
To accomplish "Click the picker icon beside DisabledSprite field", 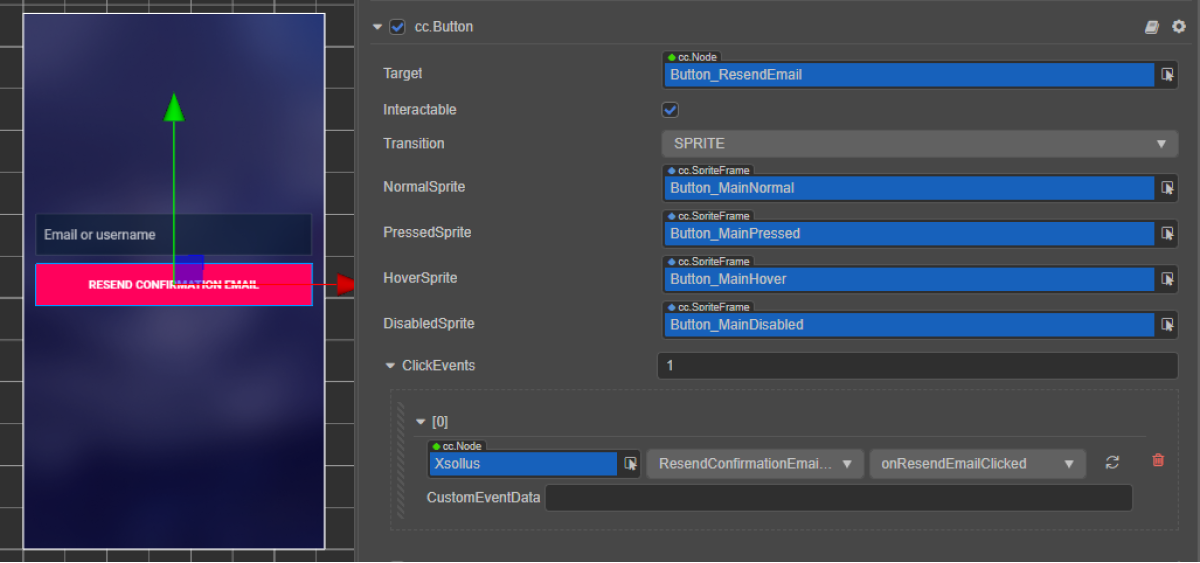I will (1167, 325).
